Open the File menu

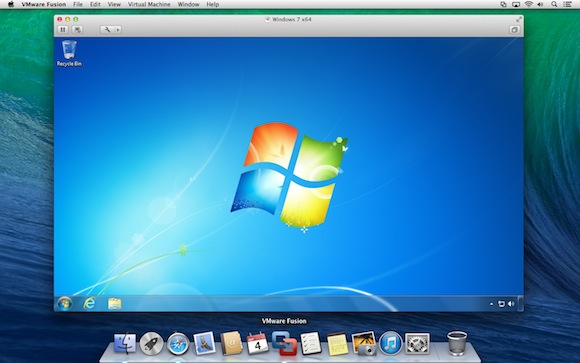click(78, 4)
